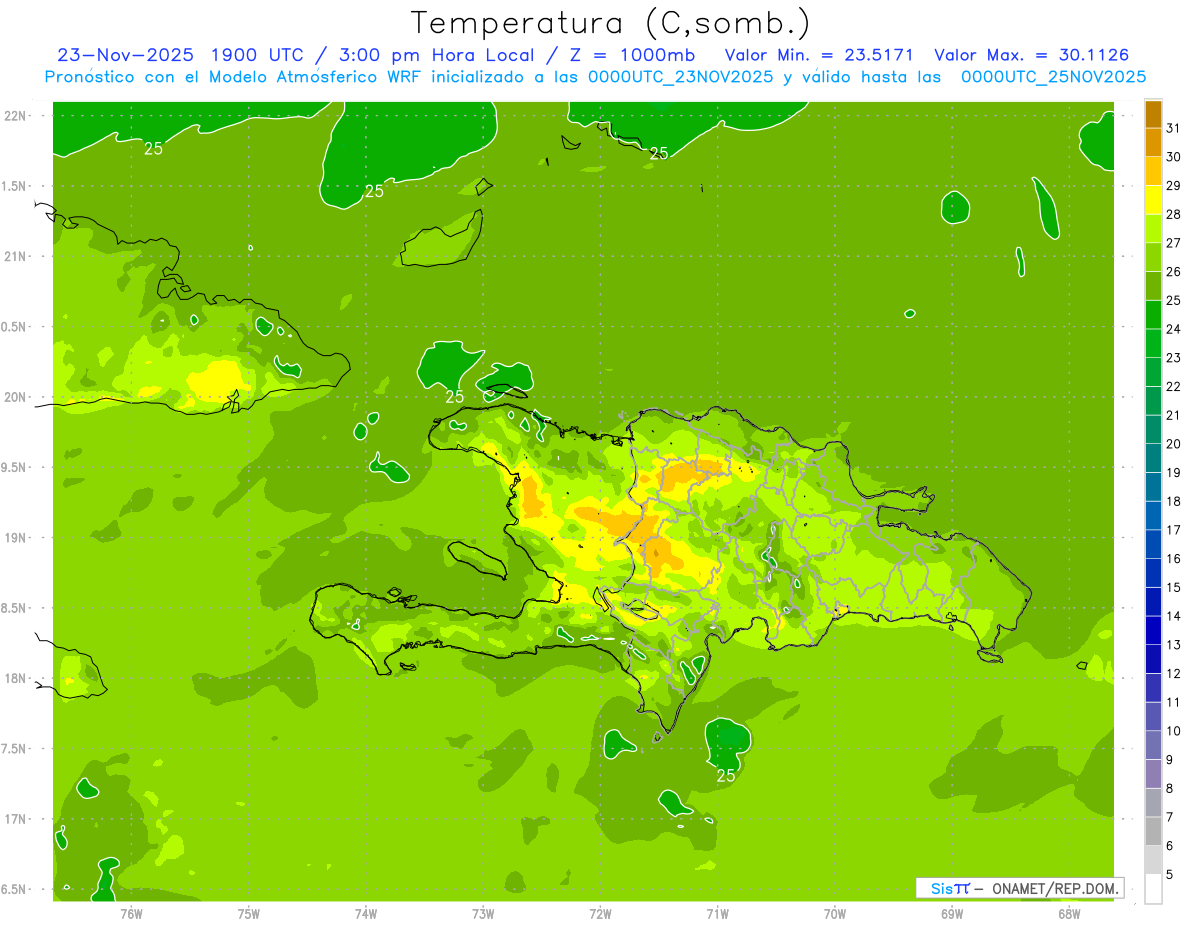This screenshot has width=1200, height=927.
Task: Click the '25' label on the color scale
Action: tap(1174, 300)
